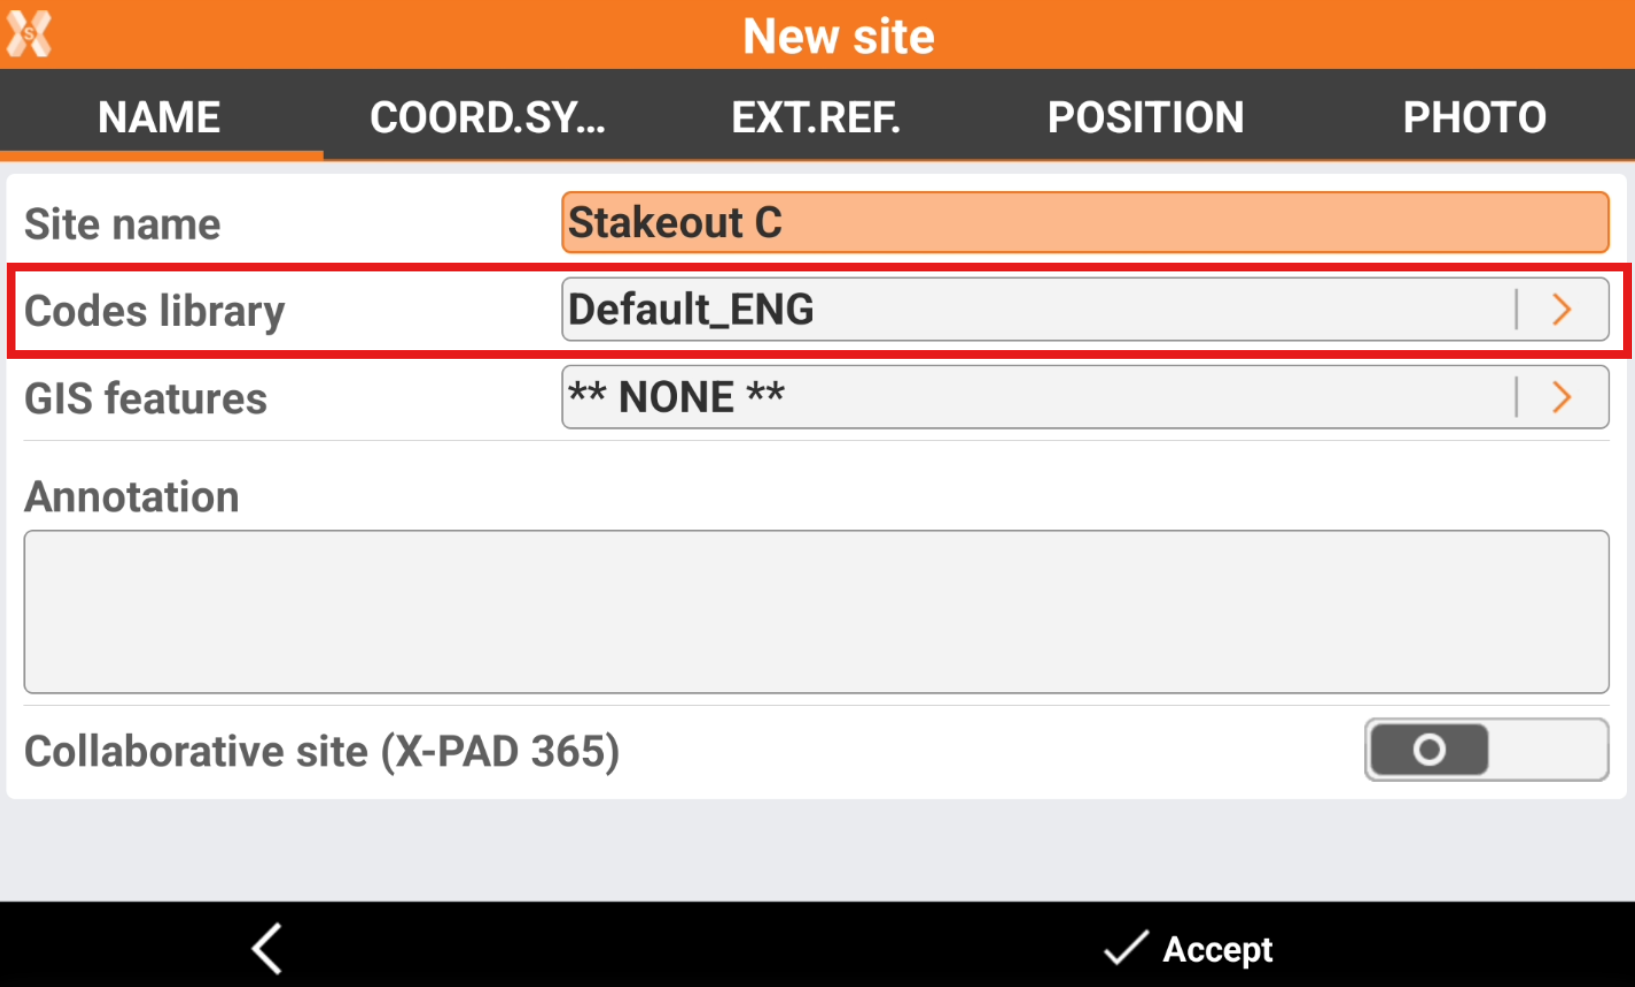Screen dimensions: 1635x987
Task: Click the checkmark icon beside Accept
Action: [1125, 948]
